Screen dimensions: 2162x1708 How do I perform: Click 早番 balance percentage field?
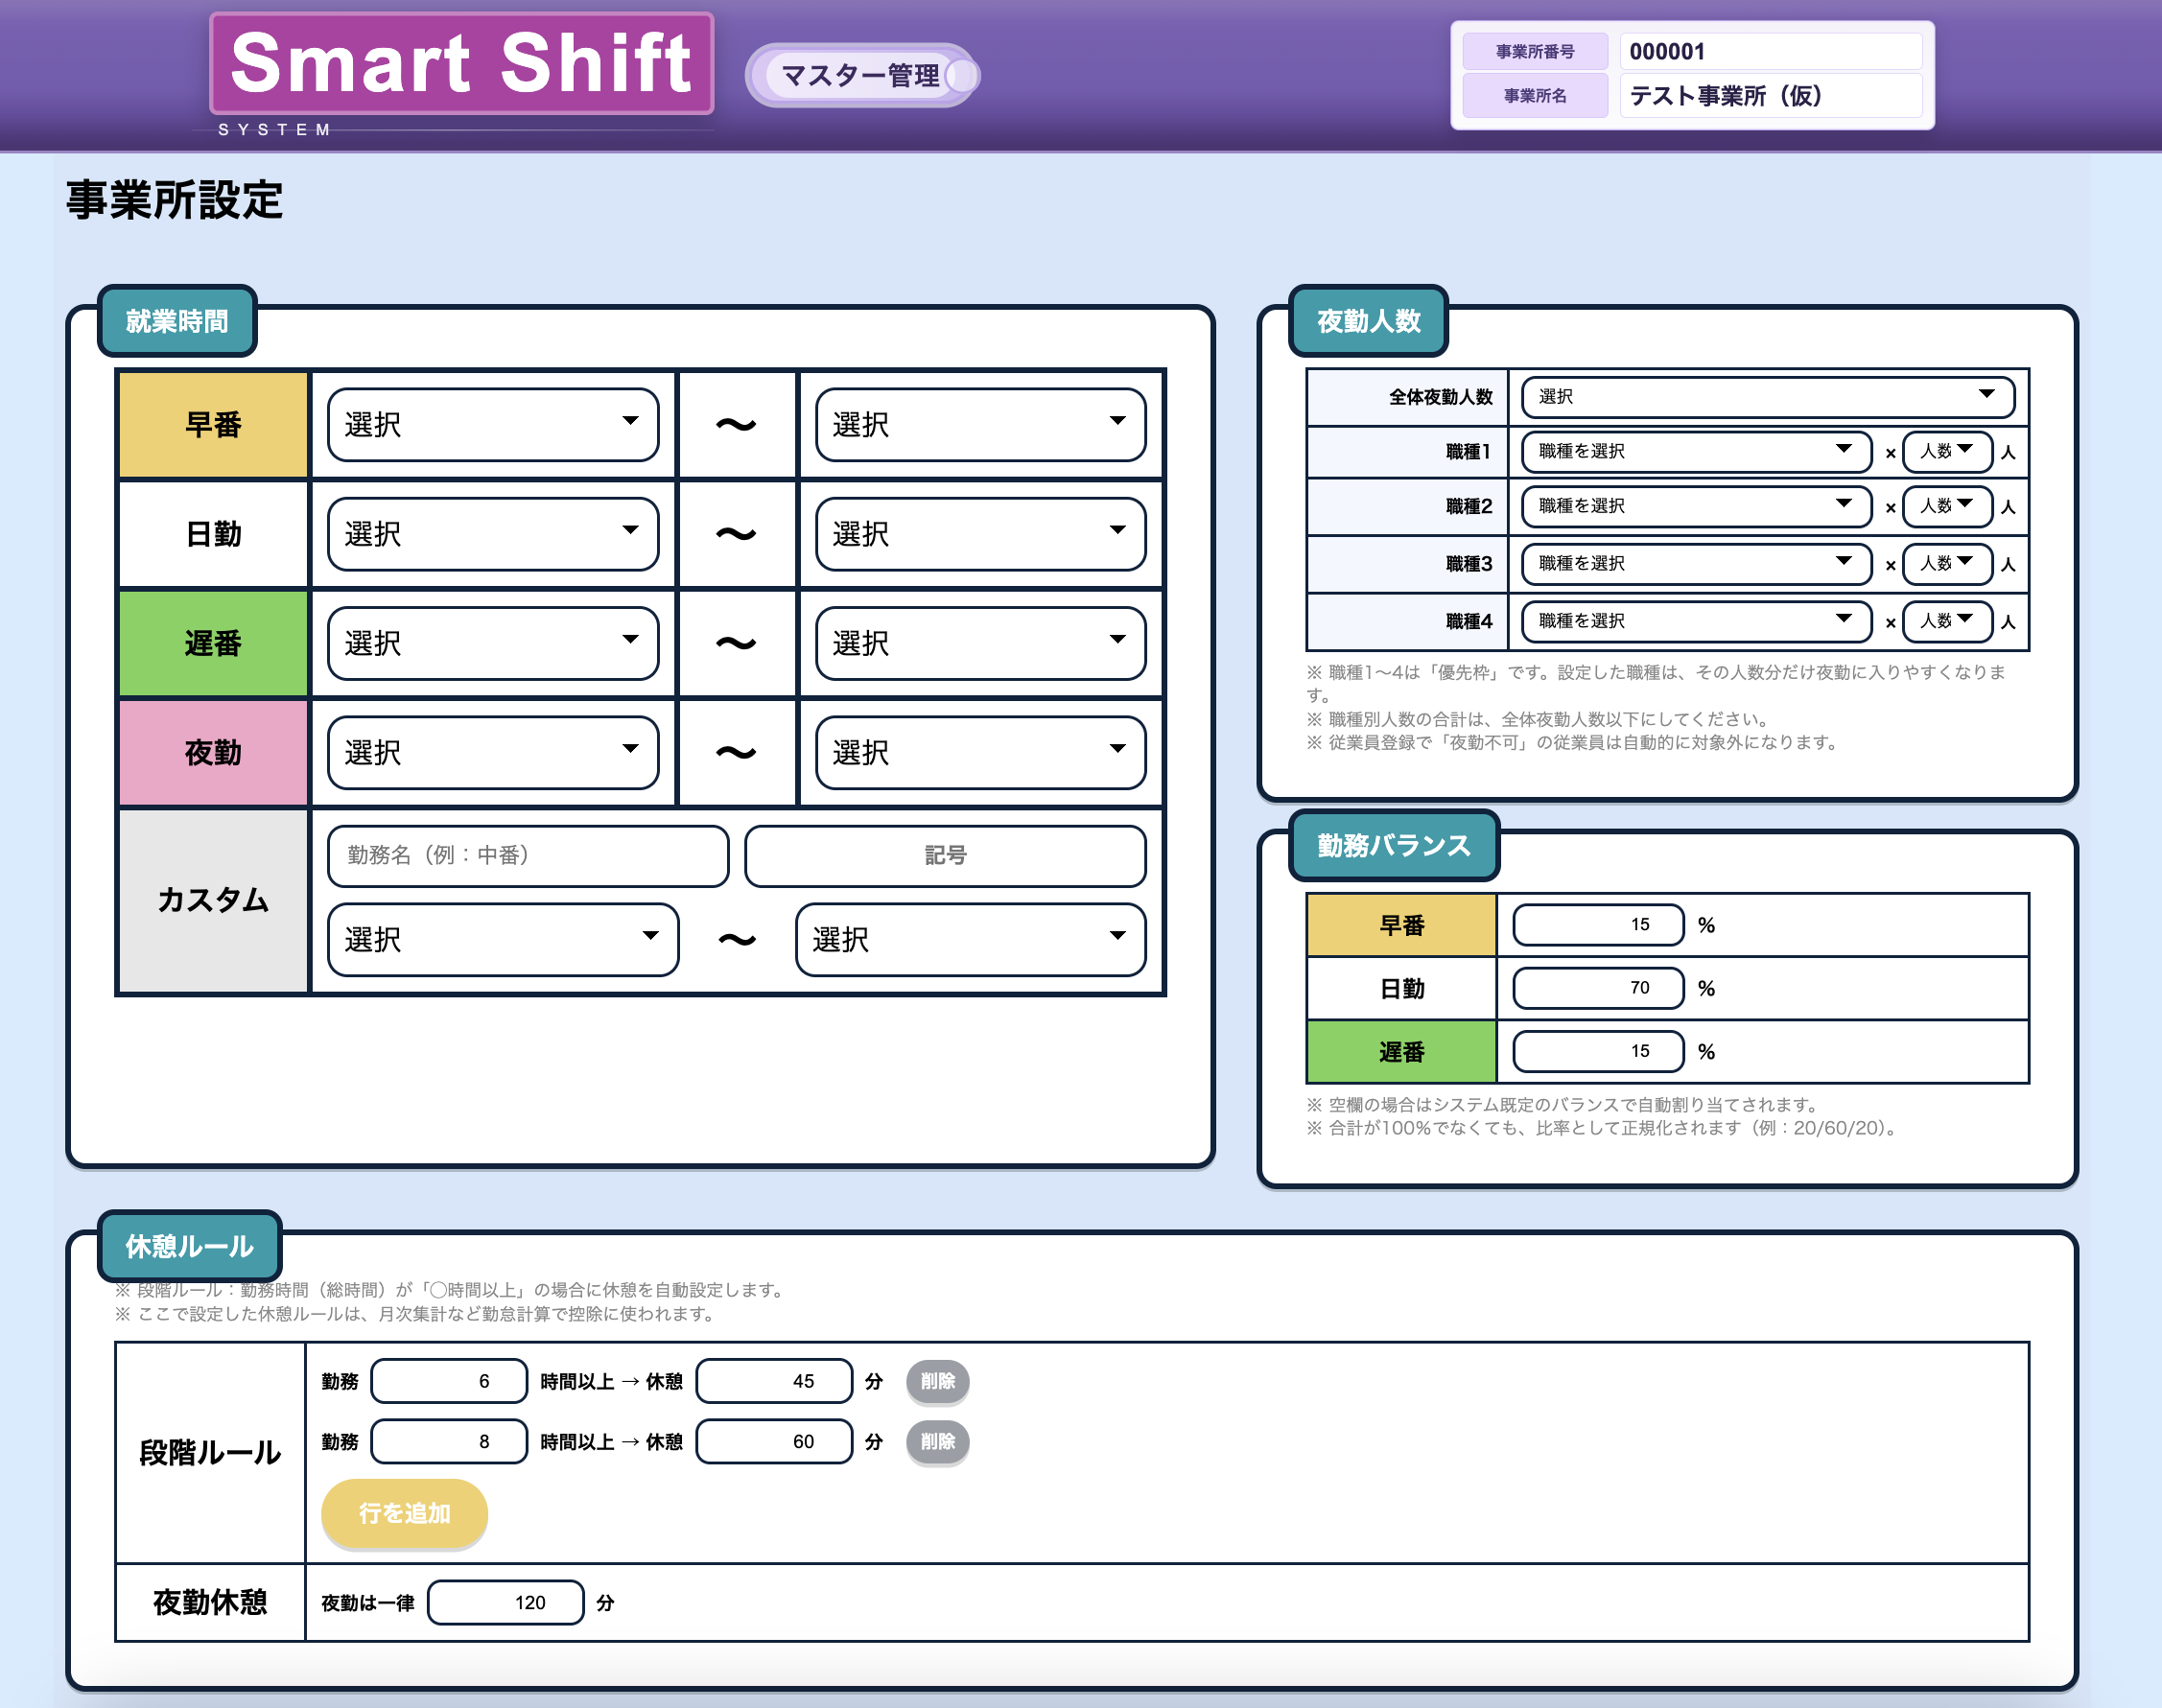click(x=1597, y=924)
